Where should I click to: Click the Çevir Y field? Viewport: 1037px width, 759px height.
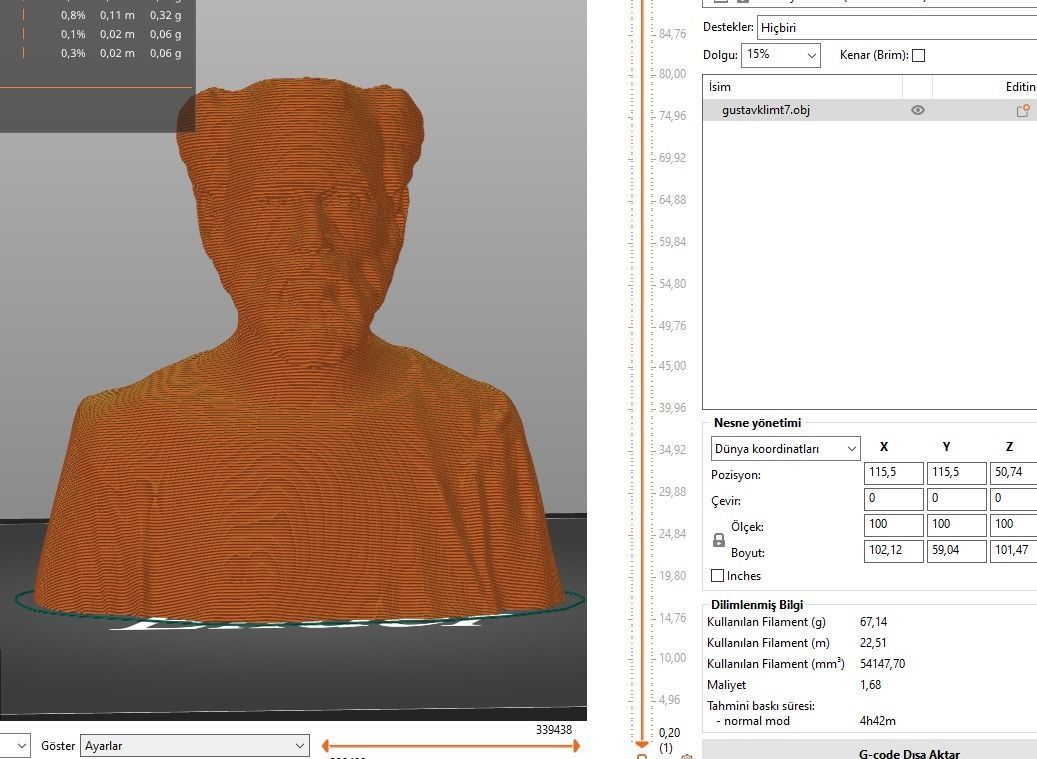pyautogui.click(x=956, y=499)
